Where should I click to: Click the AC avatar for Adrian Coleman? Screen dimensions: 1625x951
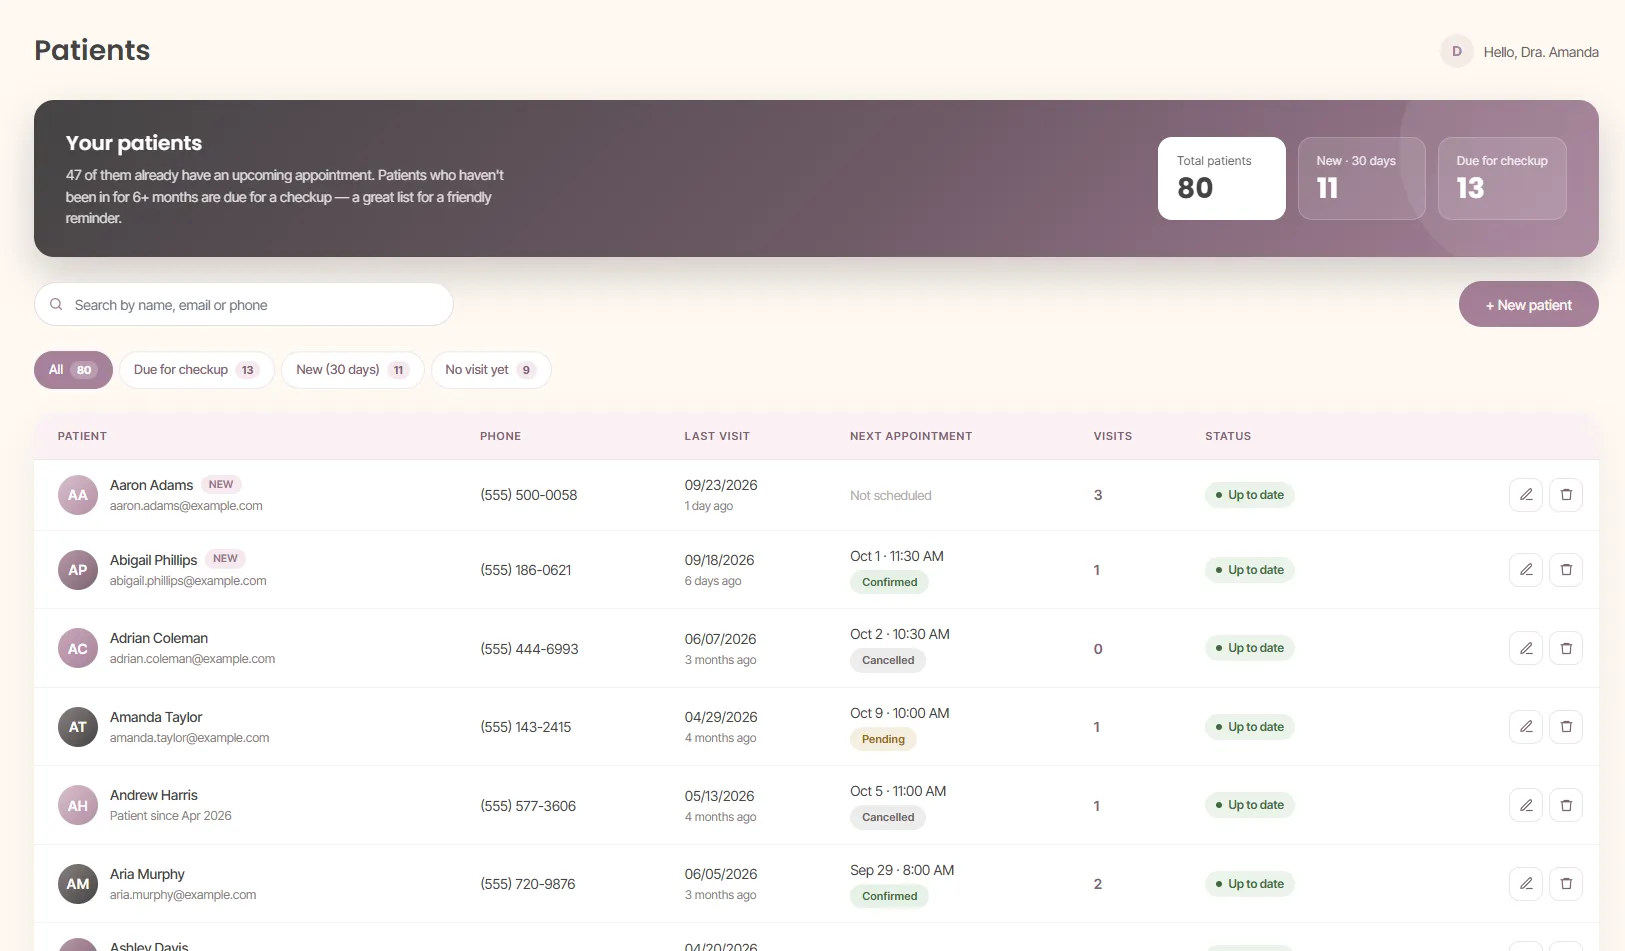(x=78, y=648)
